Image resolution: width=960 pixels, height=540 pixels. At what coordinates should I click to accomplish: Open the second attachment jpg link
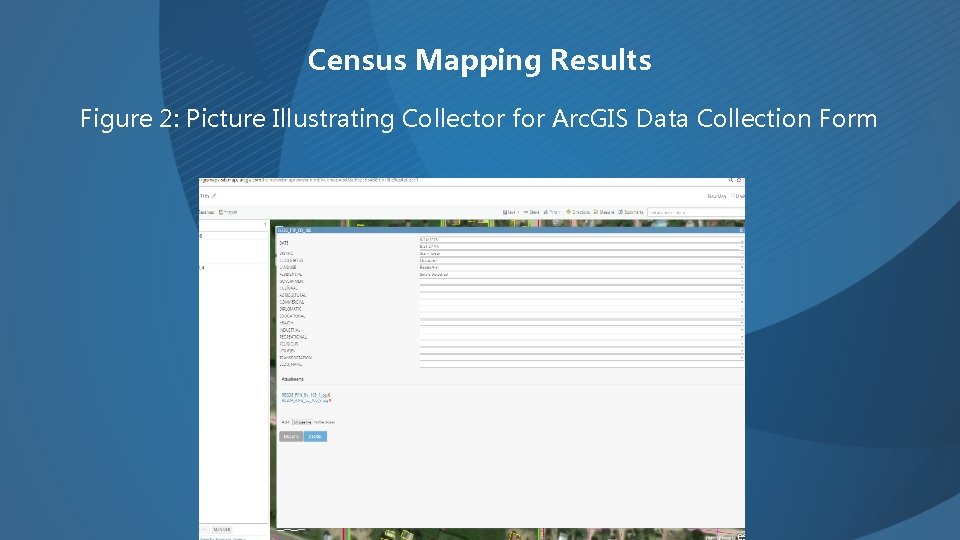coord(304,401)
